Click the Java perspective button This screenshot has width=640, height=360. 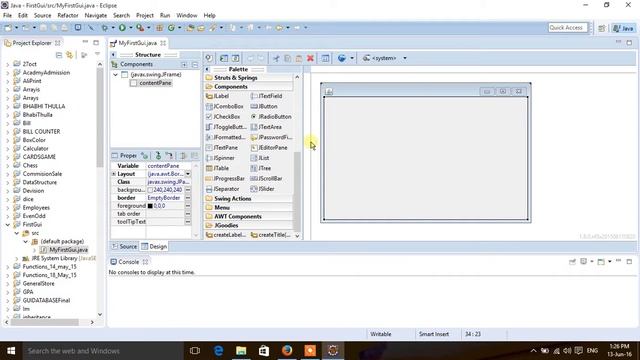tap(623, 28)
